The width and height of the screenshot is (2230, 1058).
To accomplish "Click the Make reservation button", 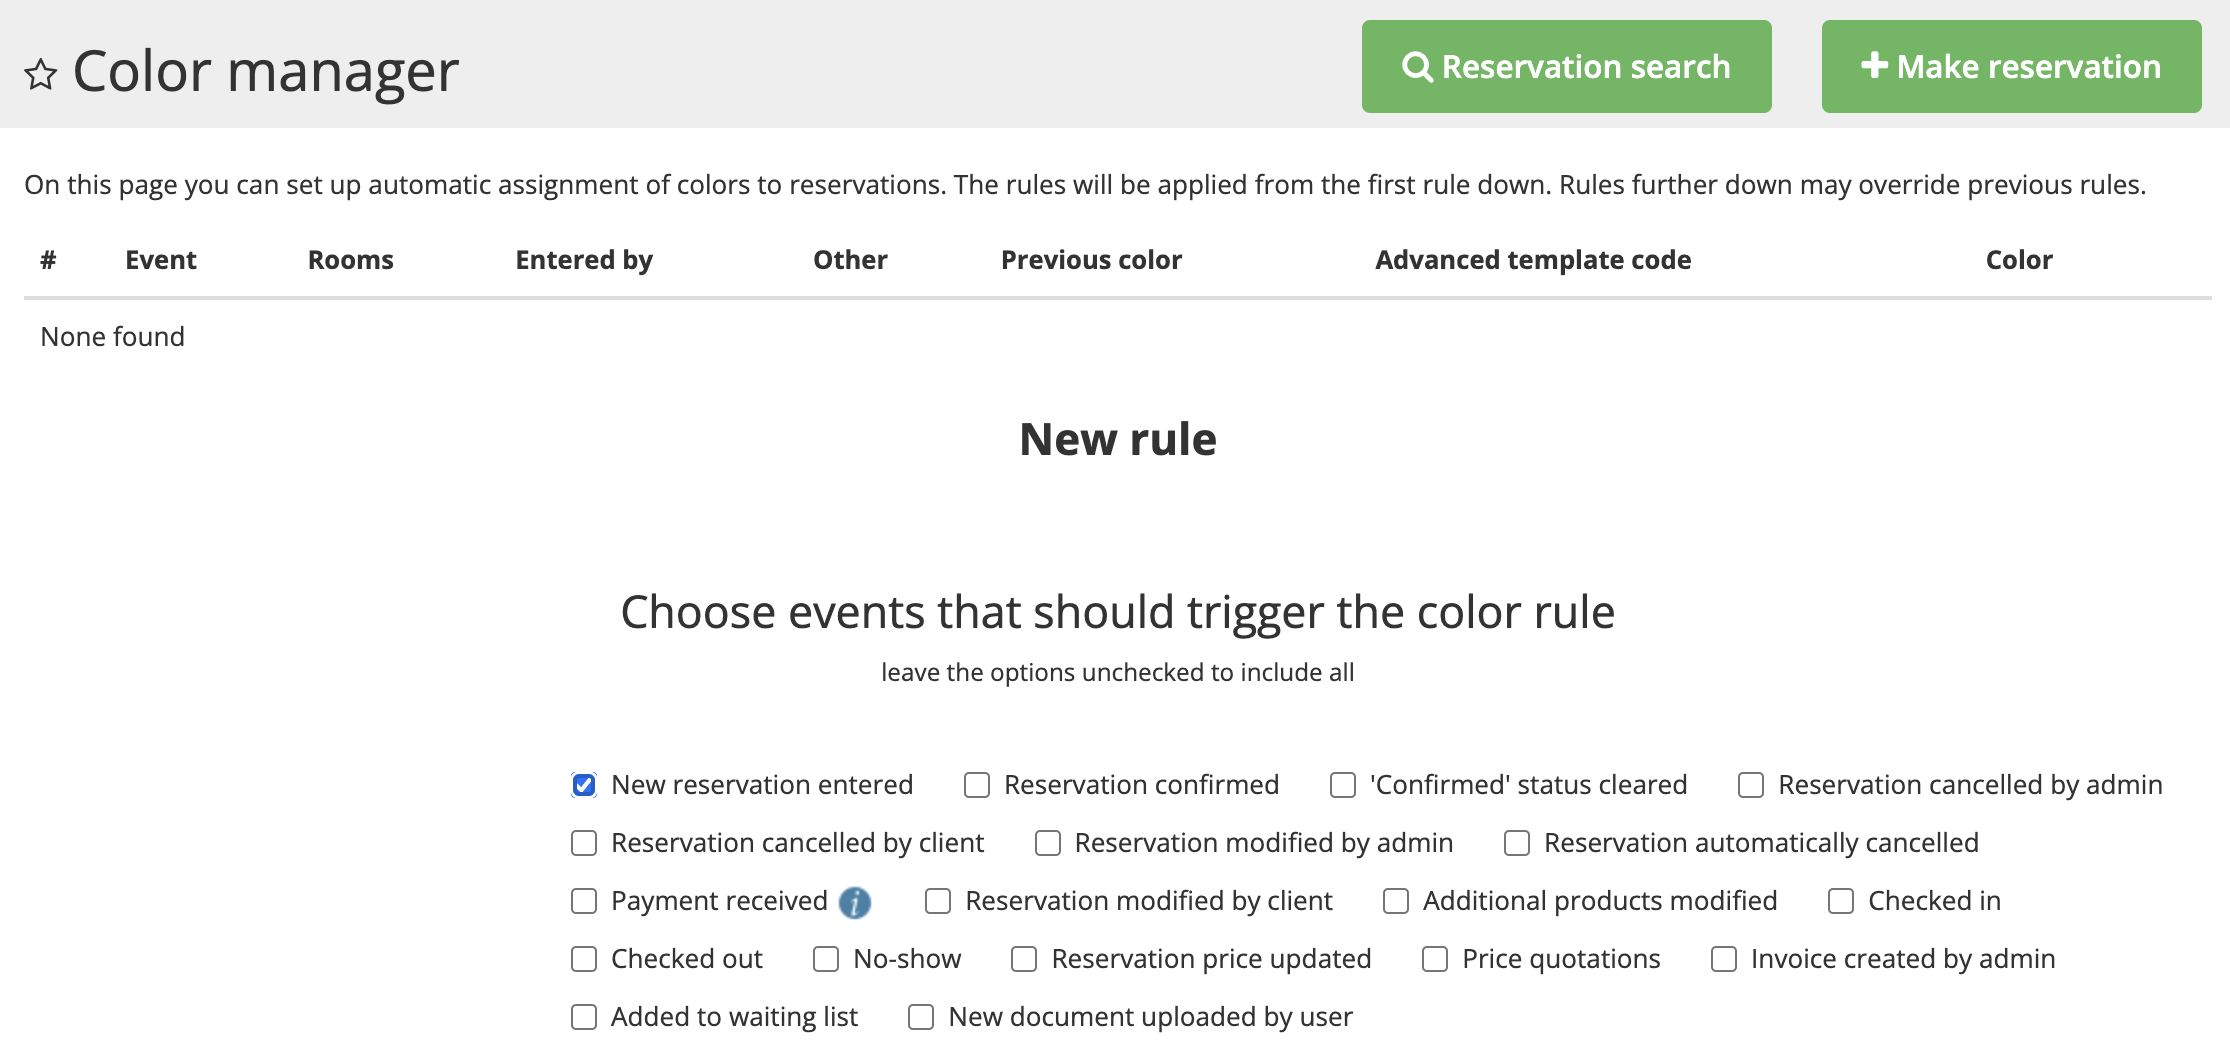I will pyautogui.click(x=2011, y=67).
